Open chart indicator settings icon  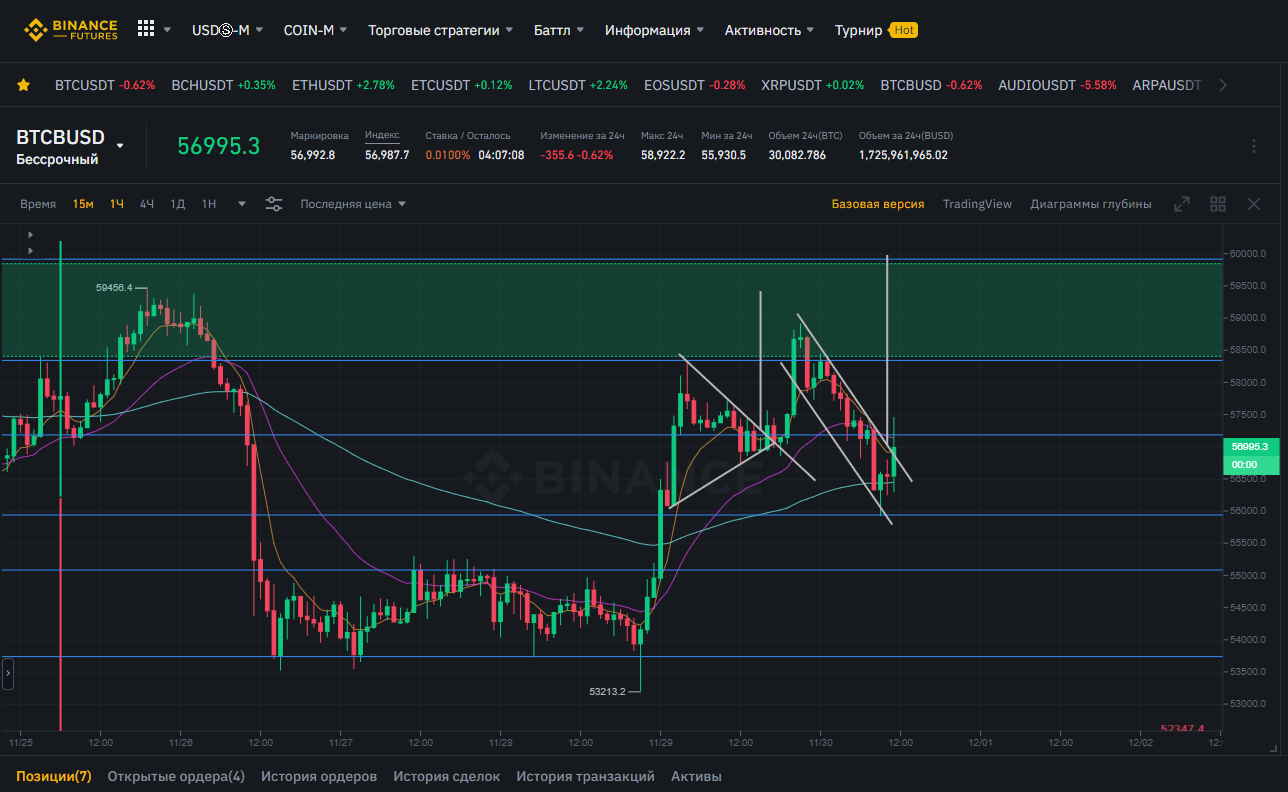pos(274,204)
